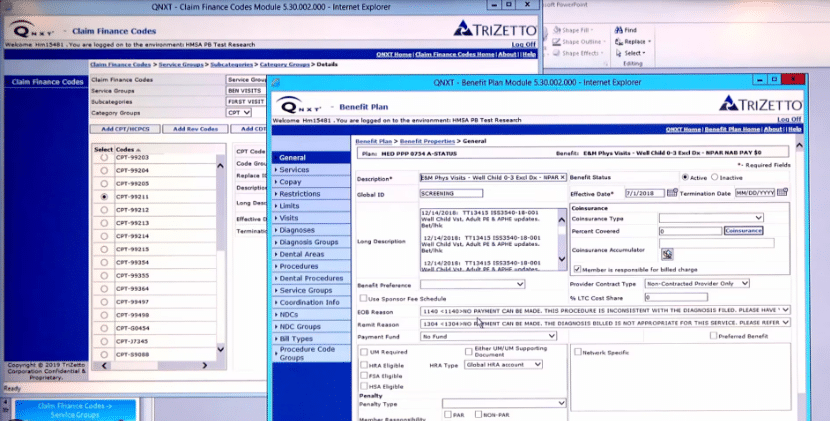The image size is (830, 421).
Task: Check HRA Eligible checkbox
Action: (364, 365)
